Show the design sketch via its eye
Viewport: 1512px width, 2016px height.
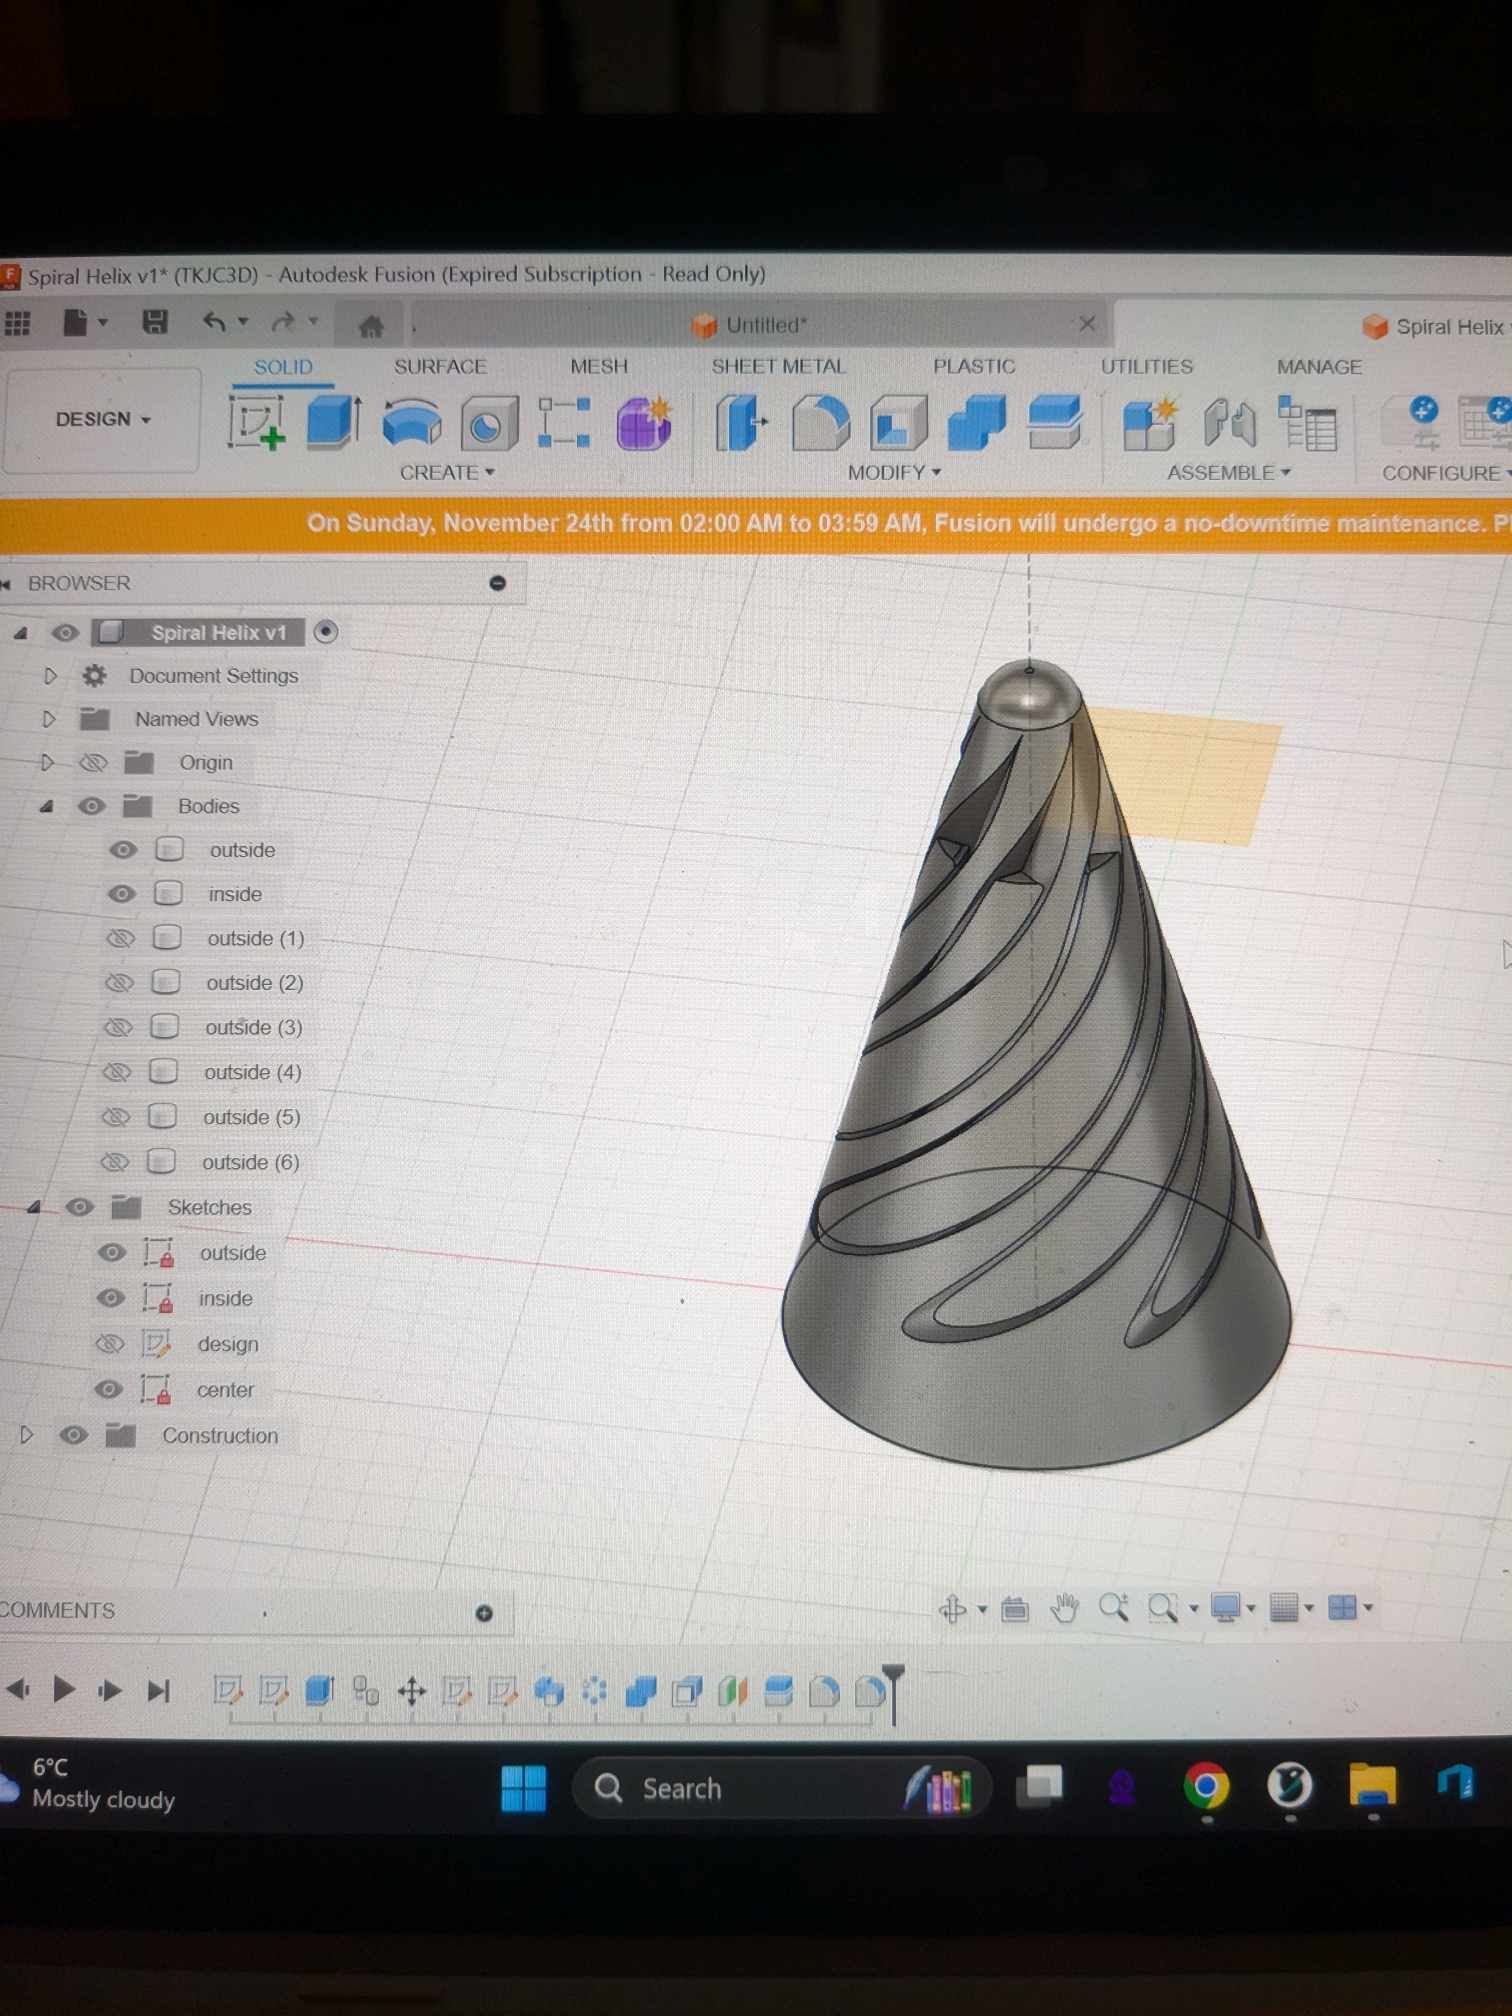[x=109, y=1344]
